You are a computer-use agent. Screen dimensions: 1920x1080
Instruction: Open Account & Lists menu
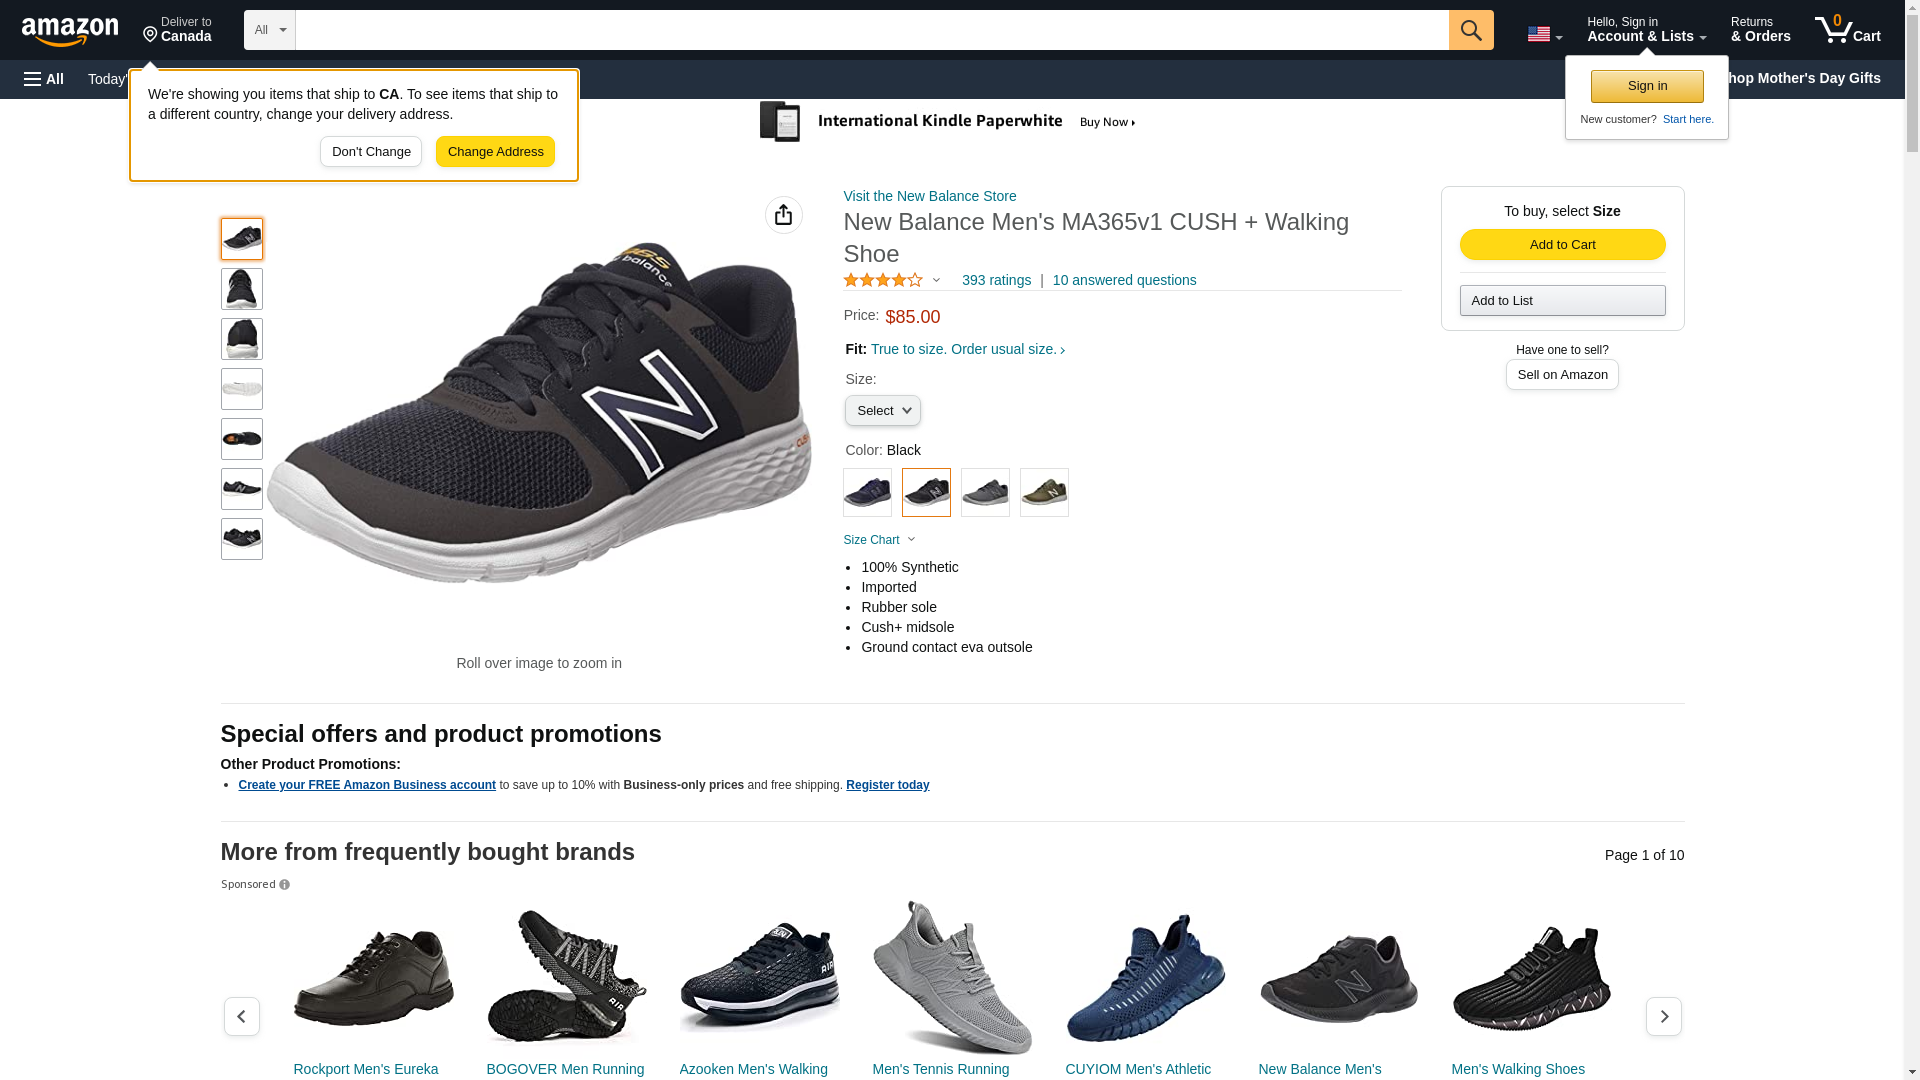[1646, 30]
